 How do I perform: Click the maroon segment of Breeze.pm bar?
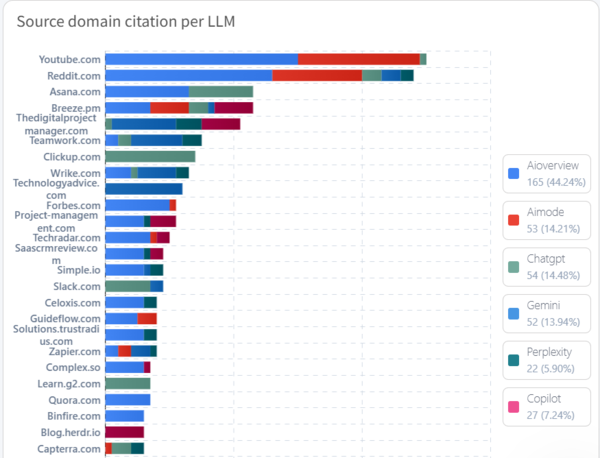click(x=234, y=108)
